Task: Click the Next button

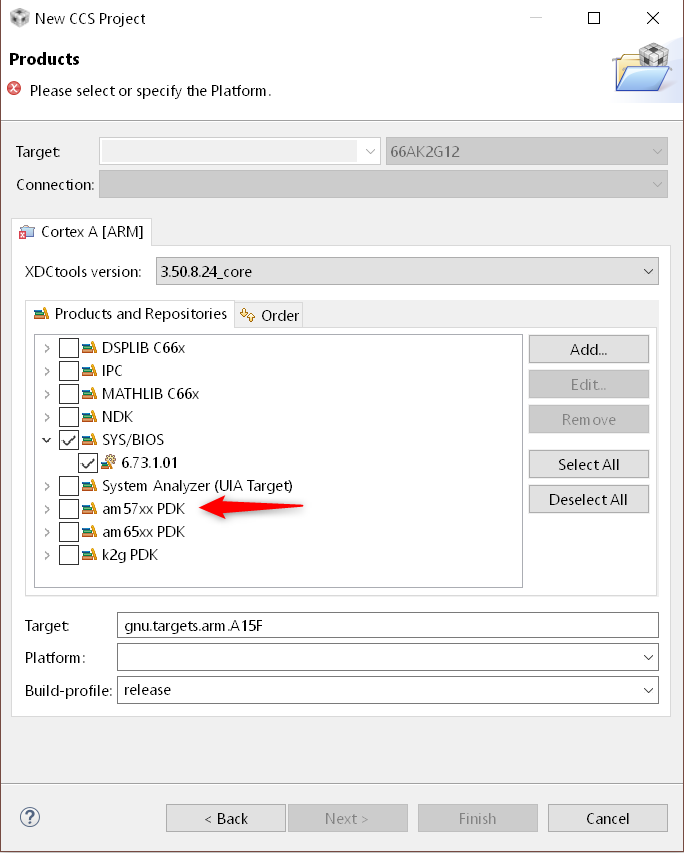Action: click(x=348, y=818)
